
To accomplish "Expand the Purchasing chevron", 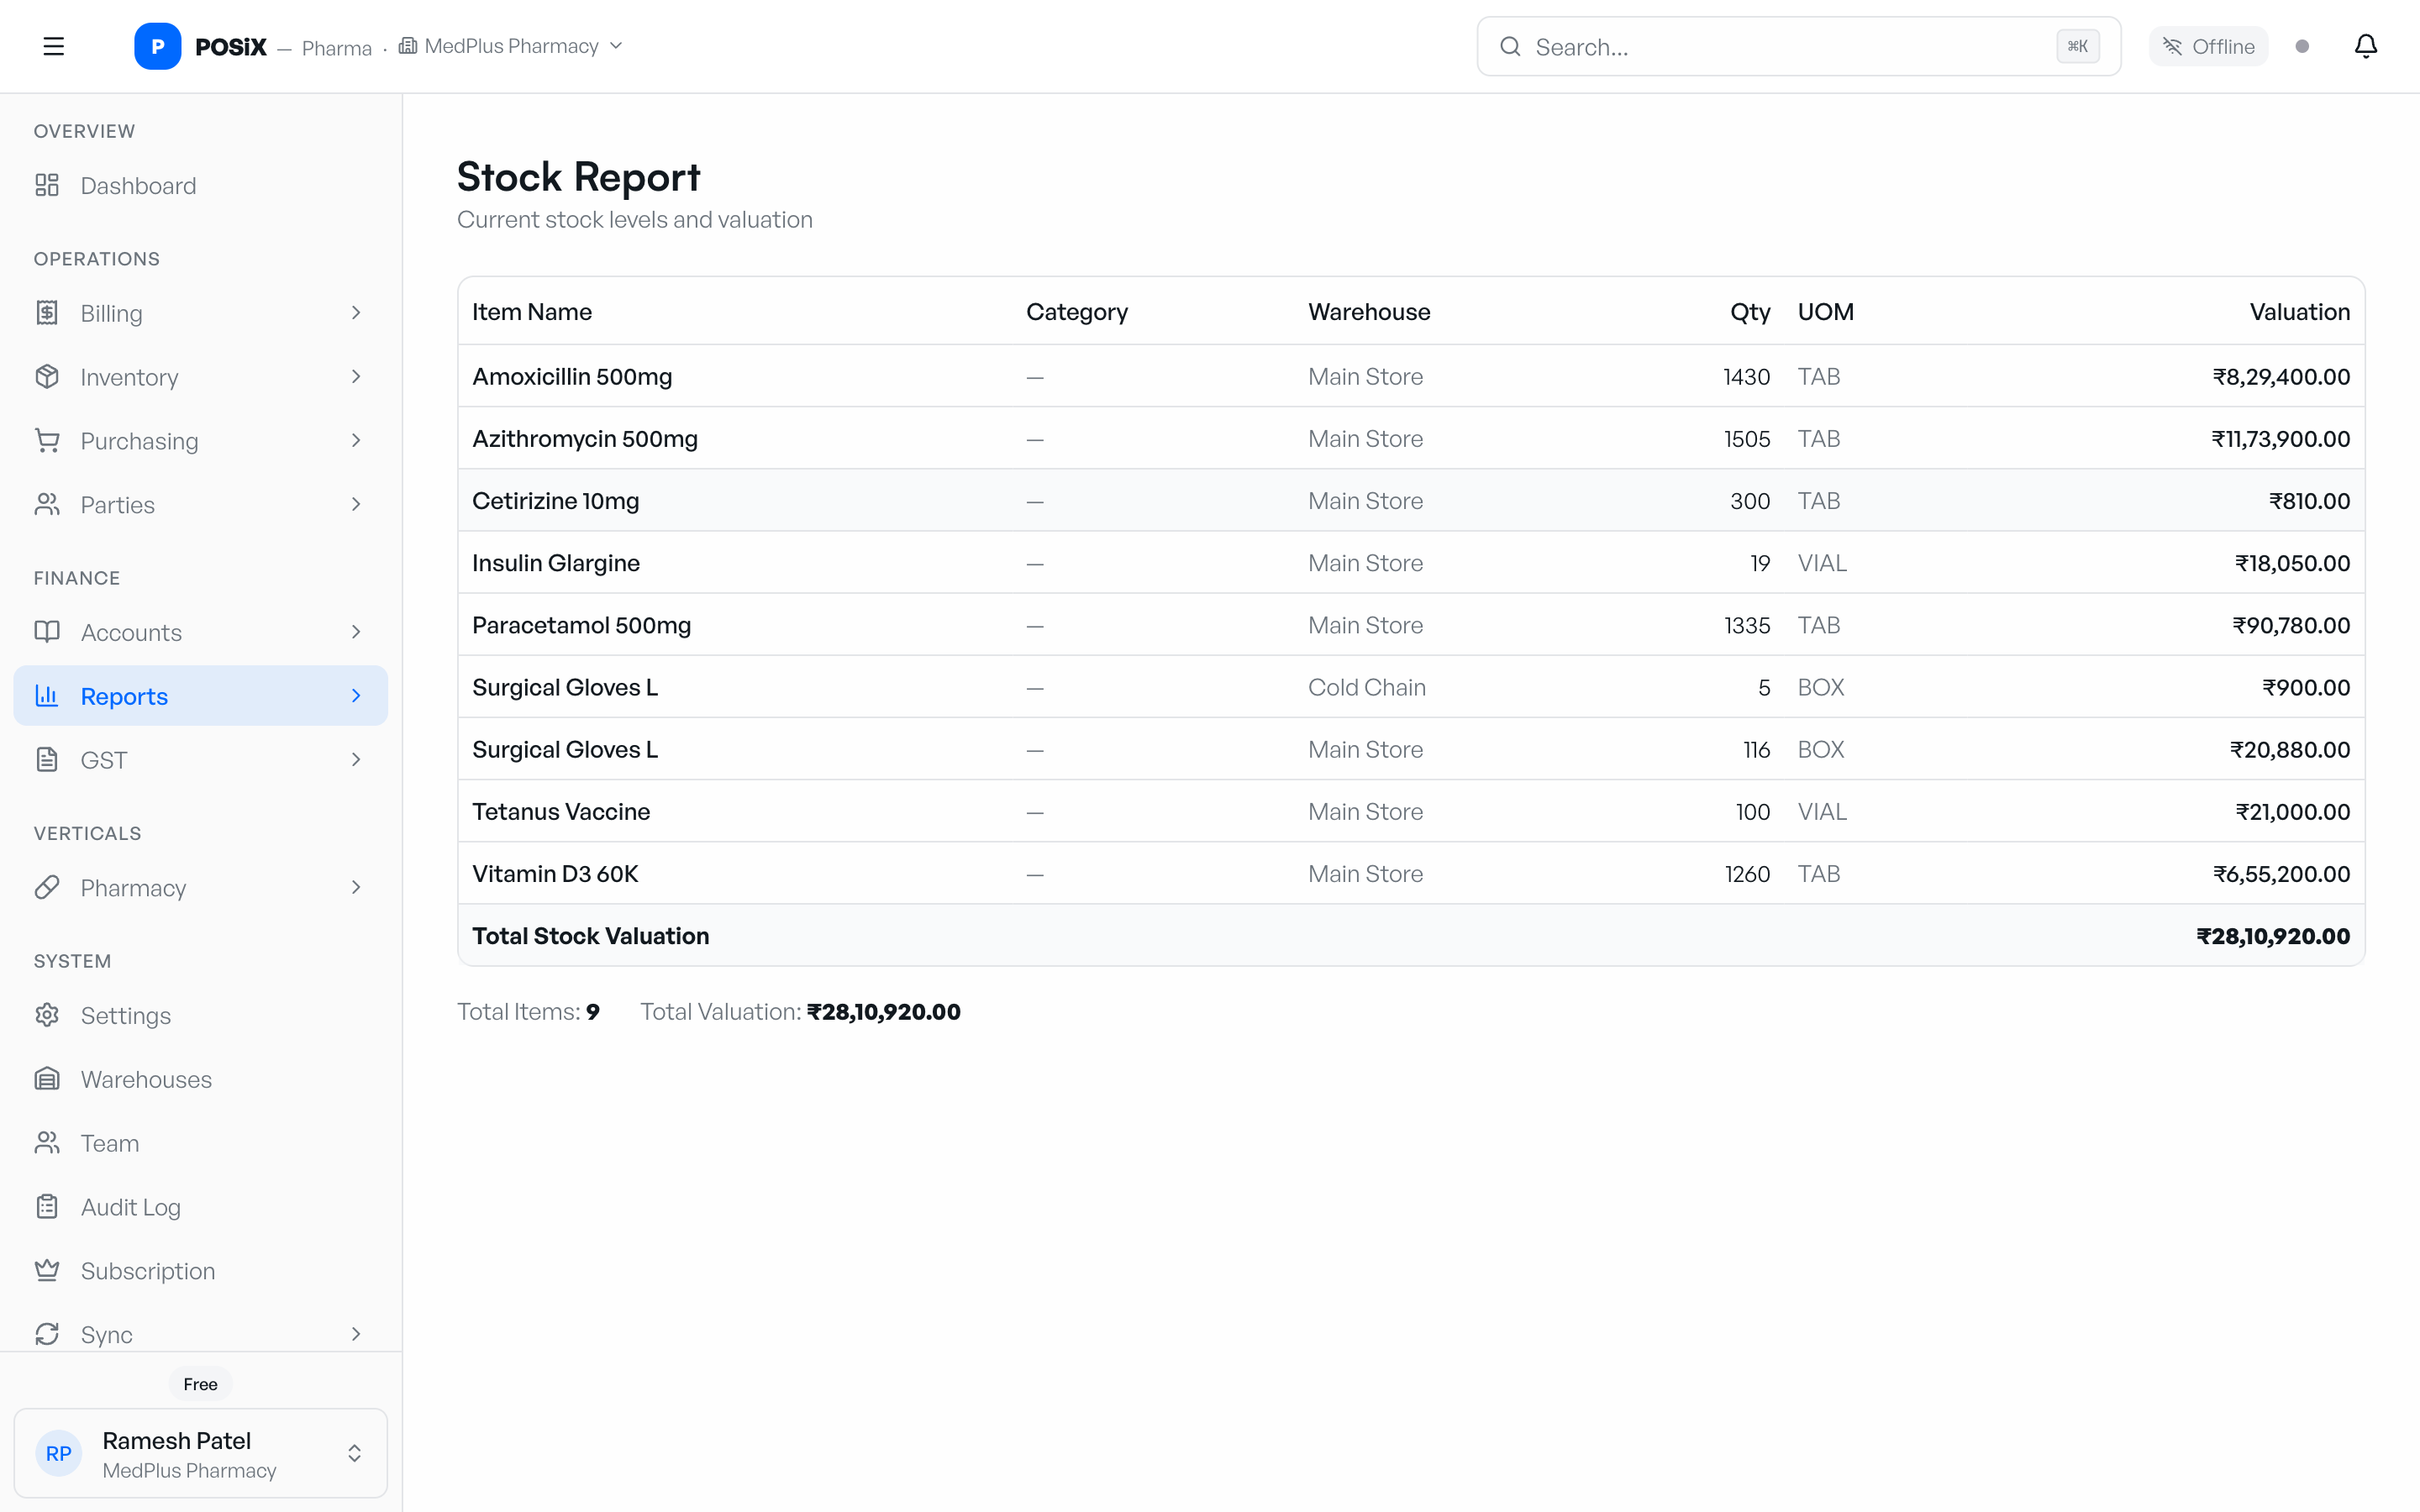I will point(356,441).
